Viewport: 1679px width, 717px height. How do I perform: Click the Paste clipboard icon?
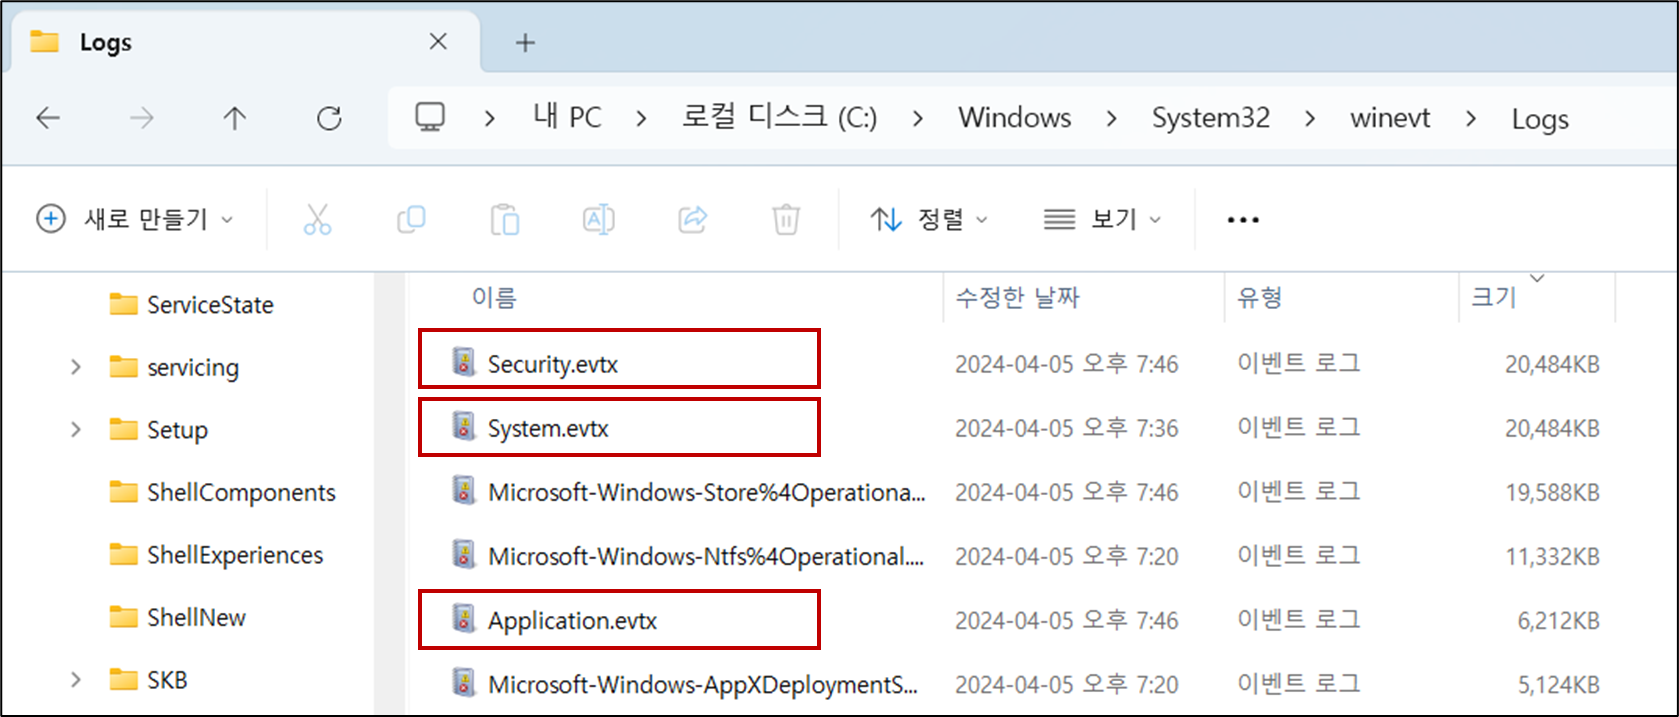coord(505,219)
